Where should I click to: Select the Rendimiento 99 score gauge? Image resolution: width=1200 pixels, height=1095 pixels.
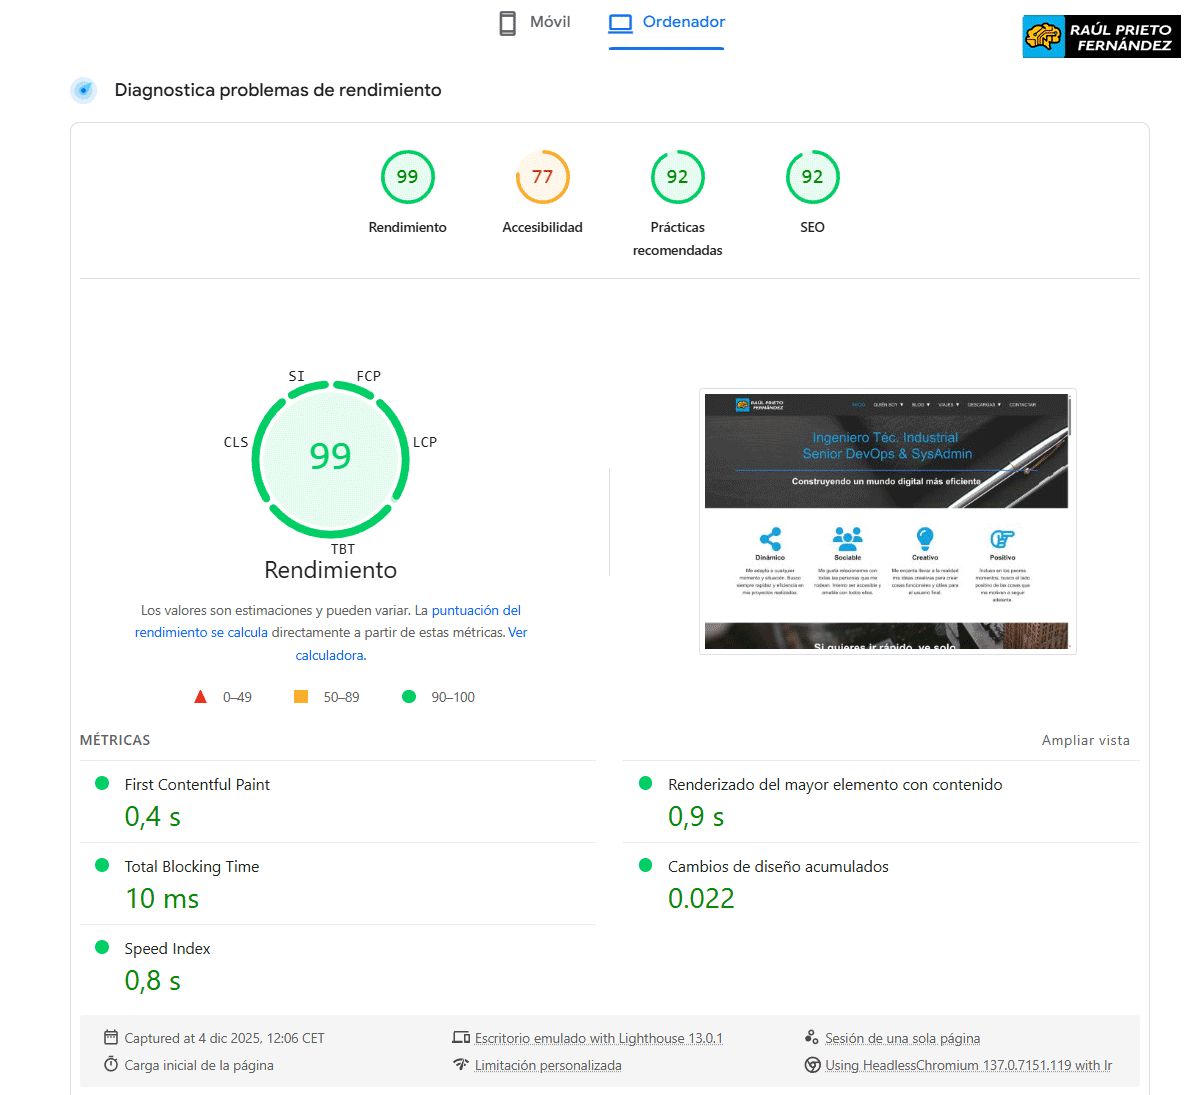(407, 178)
